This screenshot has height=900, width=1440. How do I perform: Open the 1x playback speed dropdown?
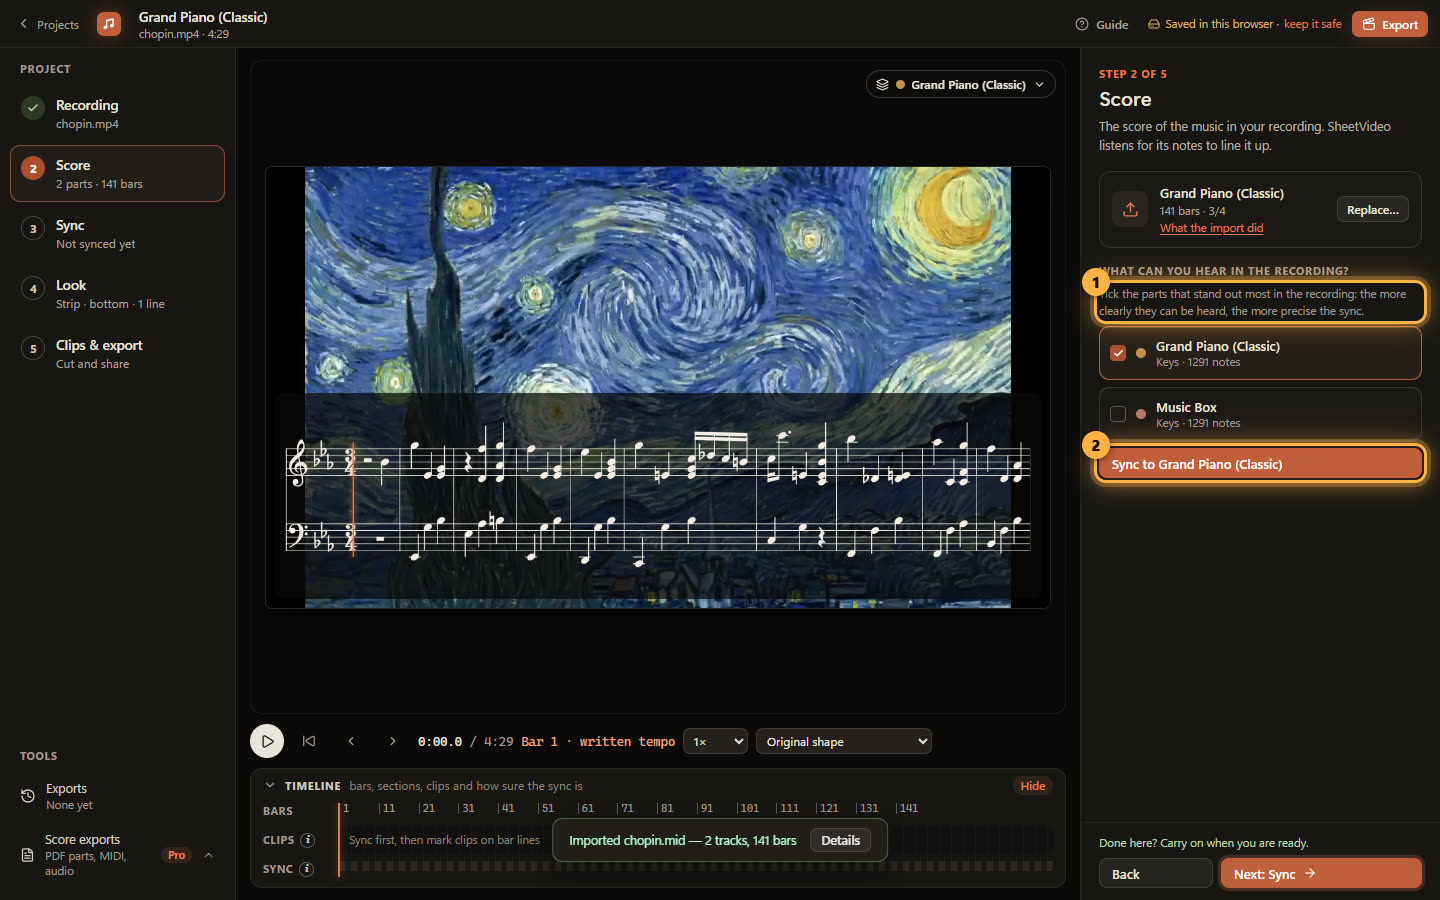tap(715, 741)
